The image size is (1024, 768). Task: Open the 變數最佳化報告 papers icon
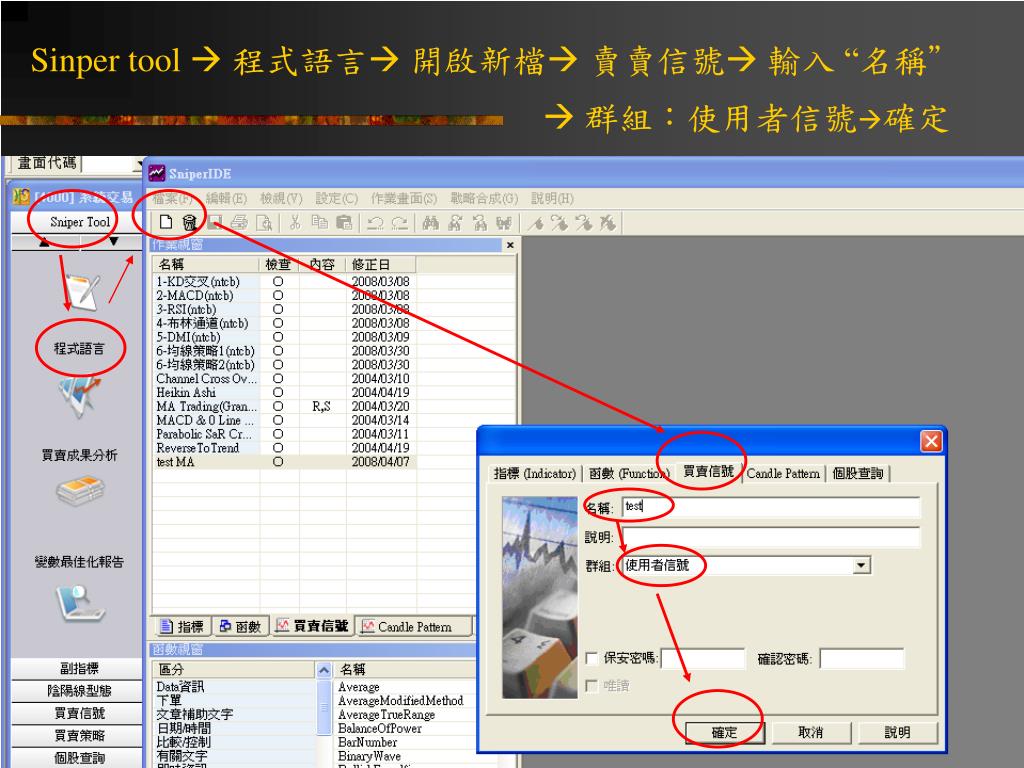(80, 491)
